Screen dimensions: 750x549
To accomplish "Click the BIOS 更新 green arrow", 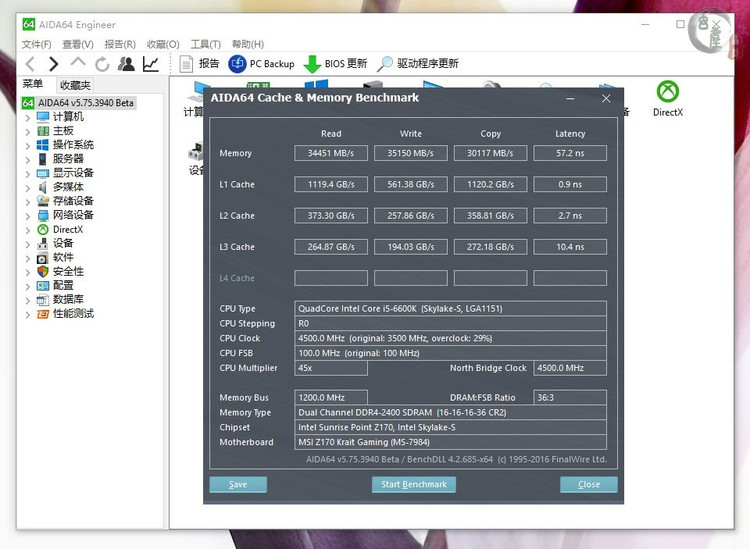I will [313, 64].
